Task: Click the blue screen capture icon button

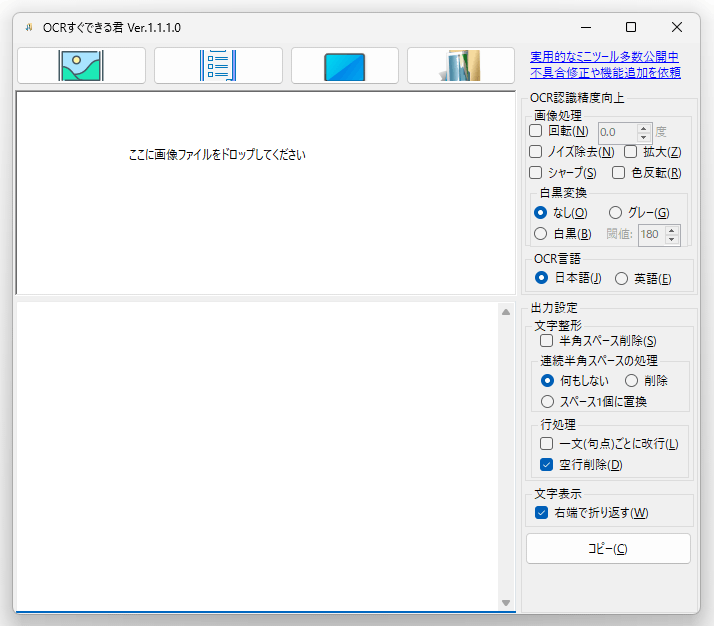Action: pyautogui.click(x=345, y=66)
